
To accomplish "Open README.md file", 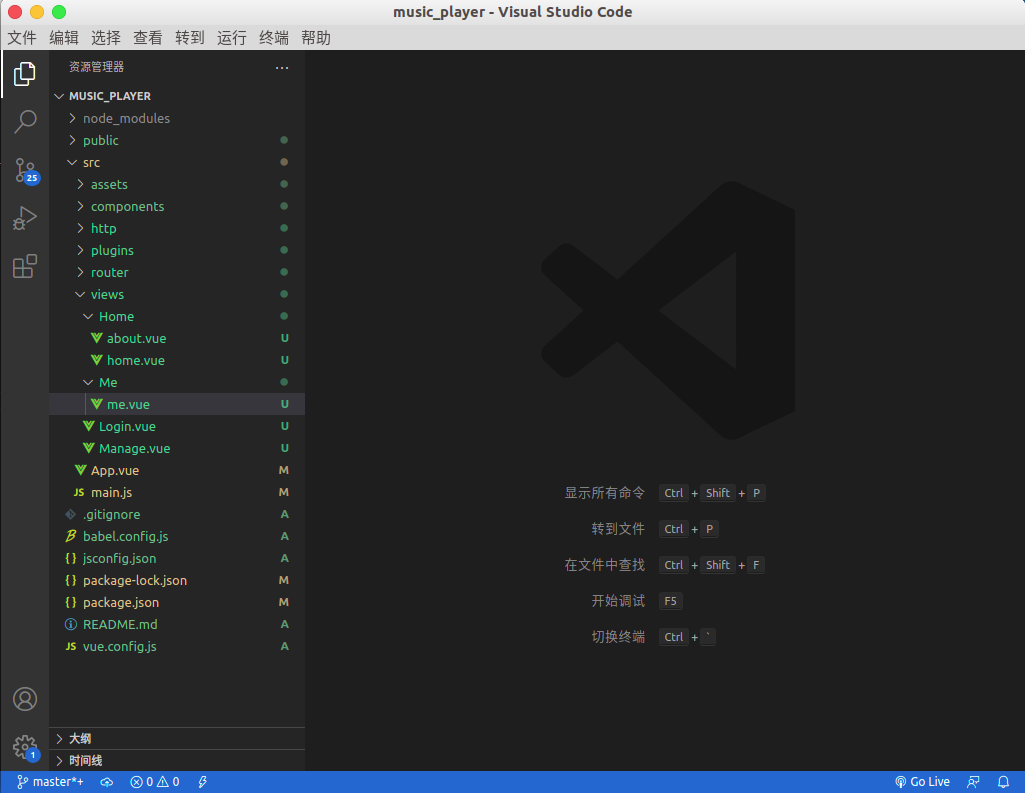I will click(x=177, y=624).
